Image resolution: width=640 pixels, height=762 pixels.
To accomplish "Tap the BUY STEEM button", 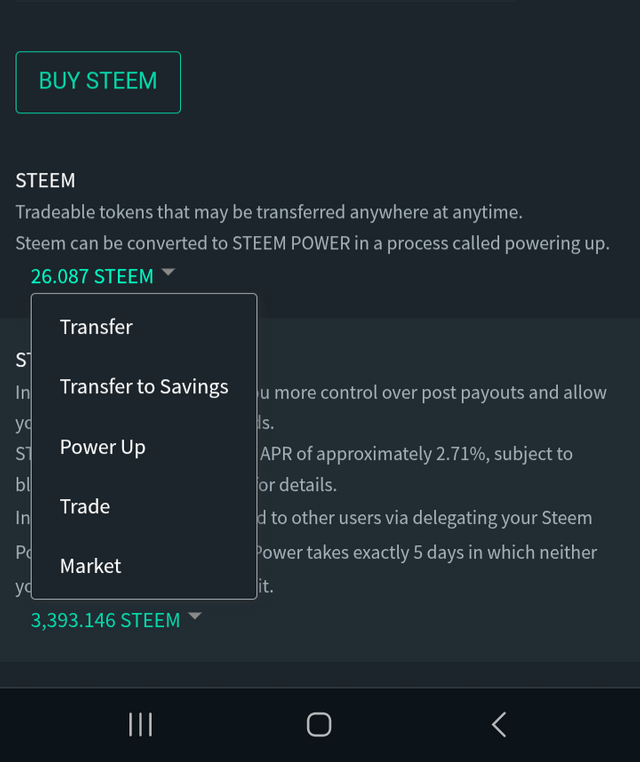I will 98,82.
